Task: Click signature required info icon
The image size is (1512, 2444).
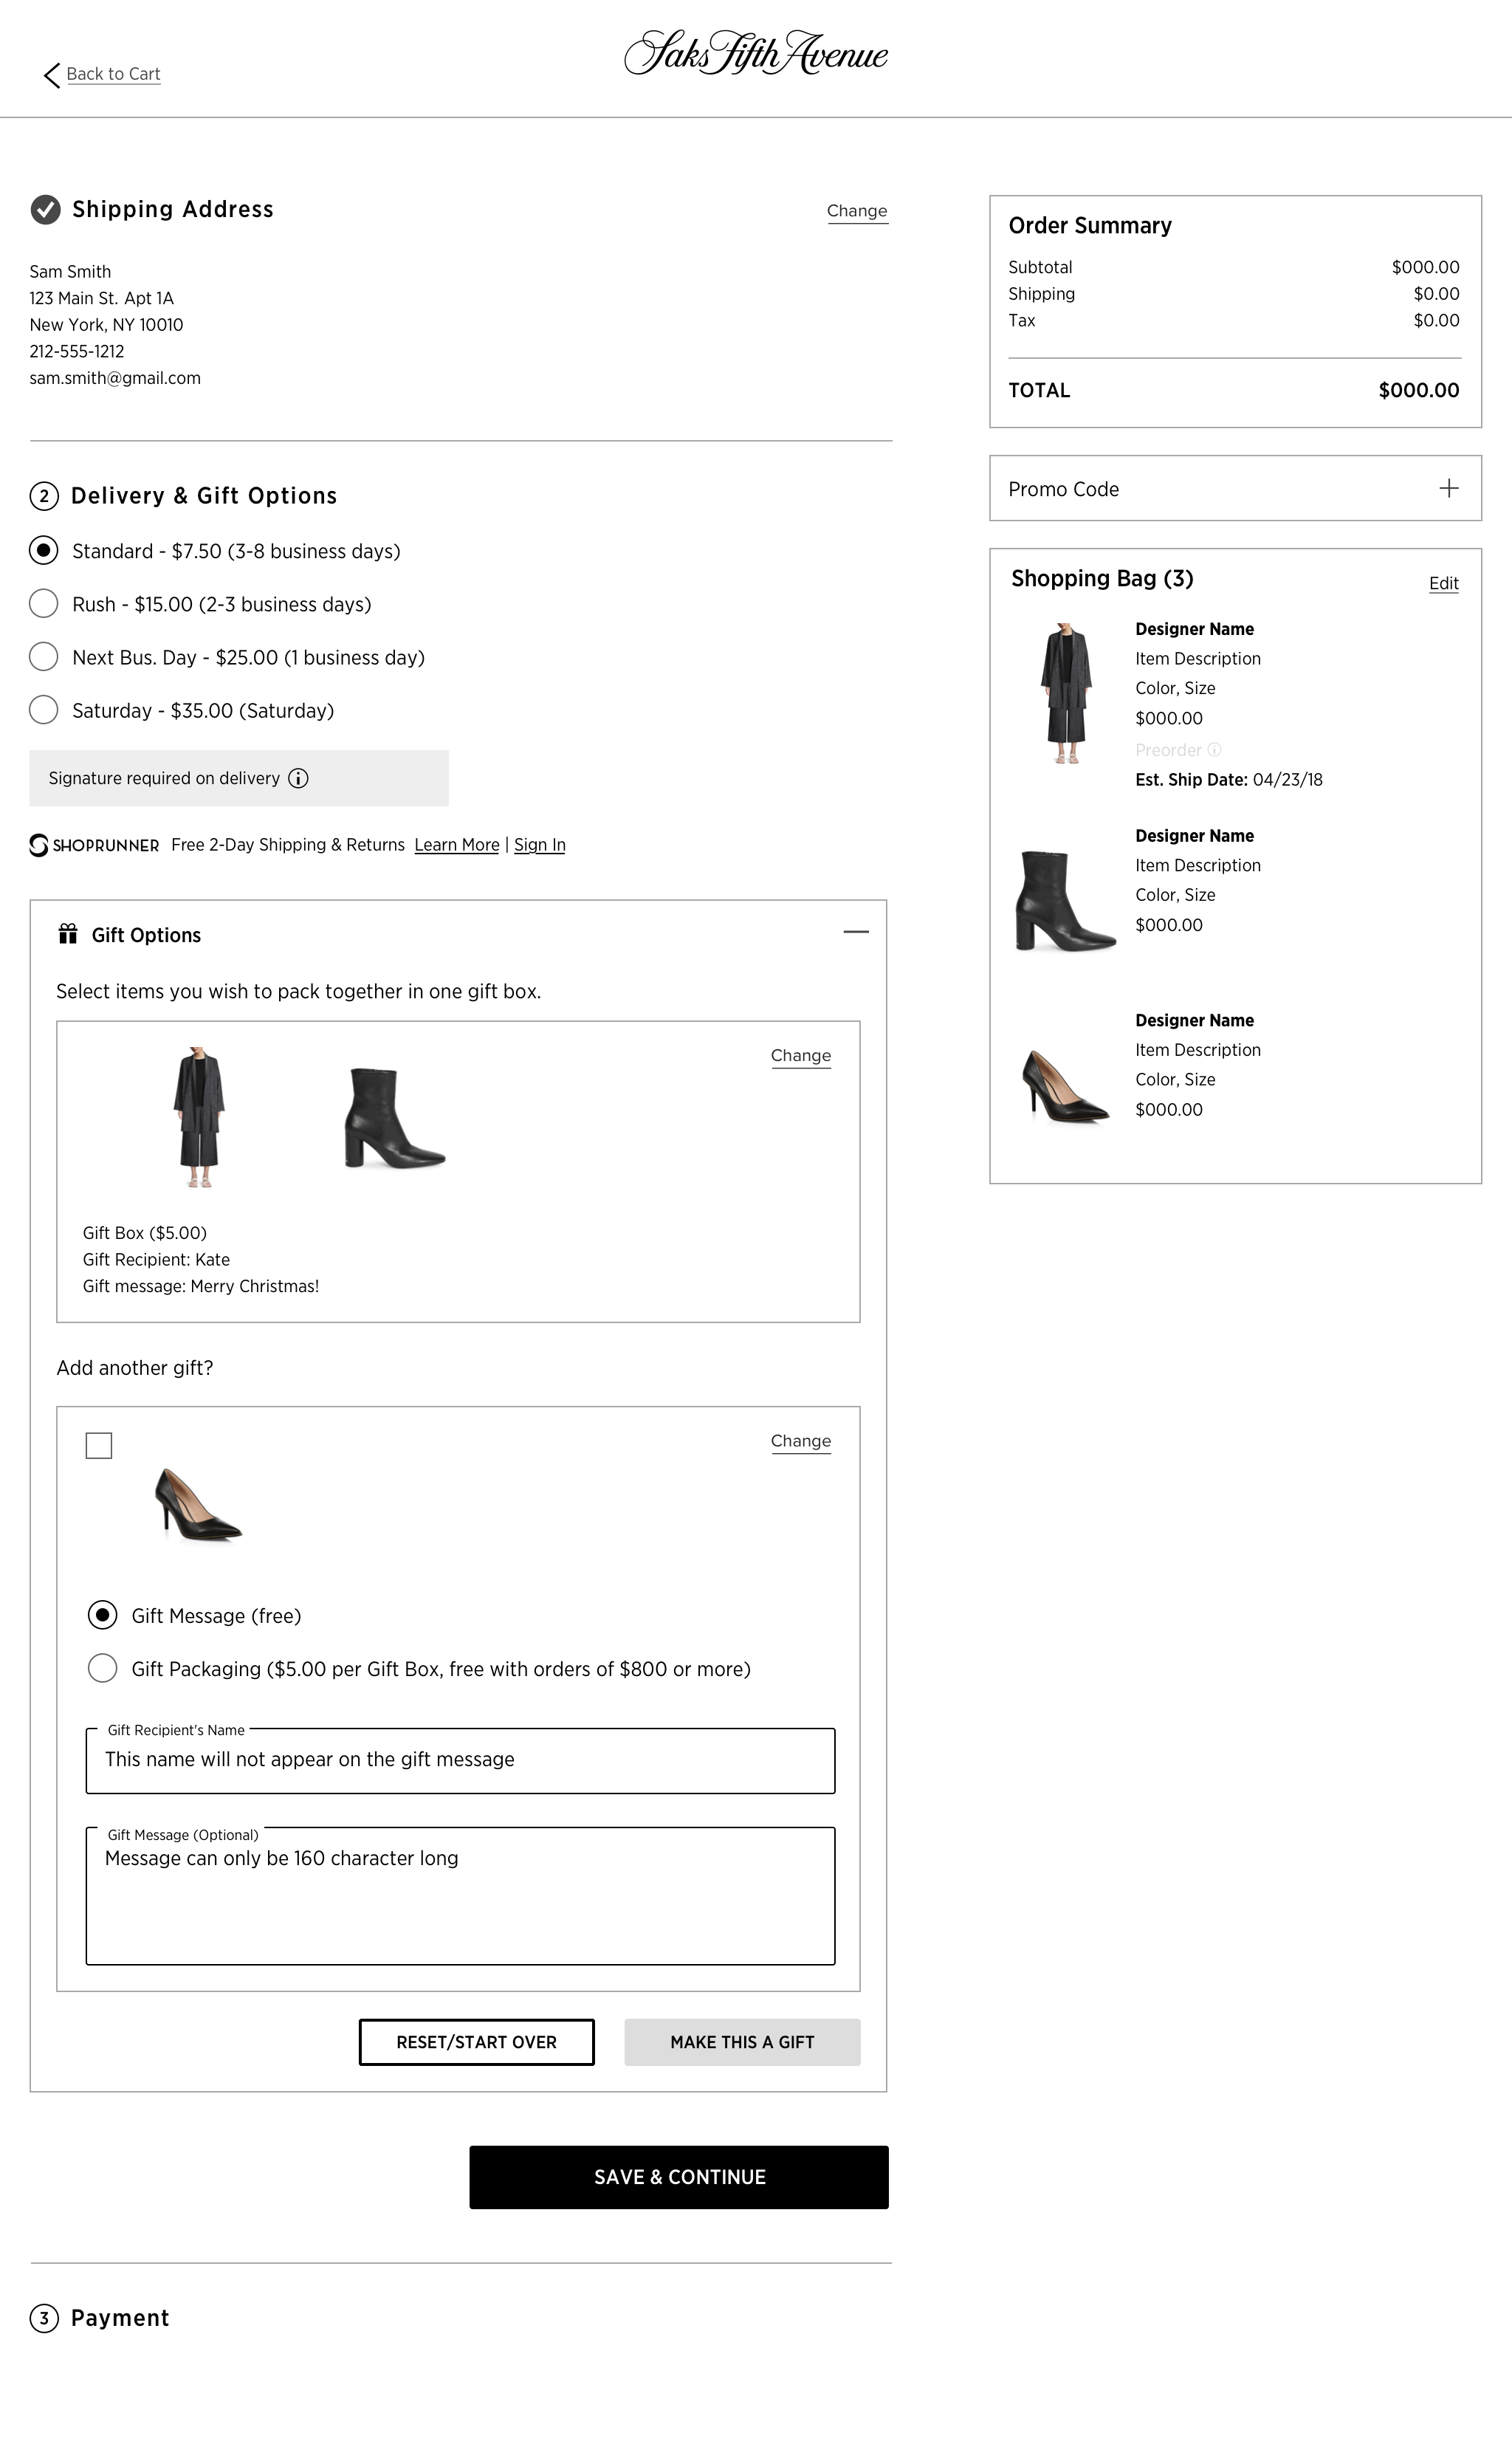Action: (298, 778)
